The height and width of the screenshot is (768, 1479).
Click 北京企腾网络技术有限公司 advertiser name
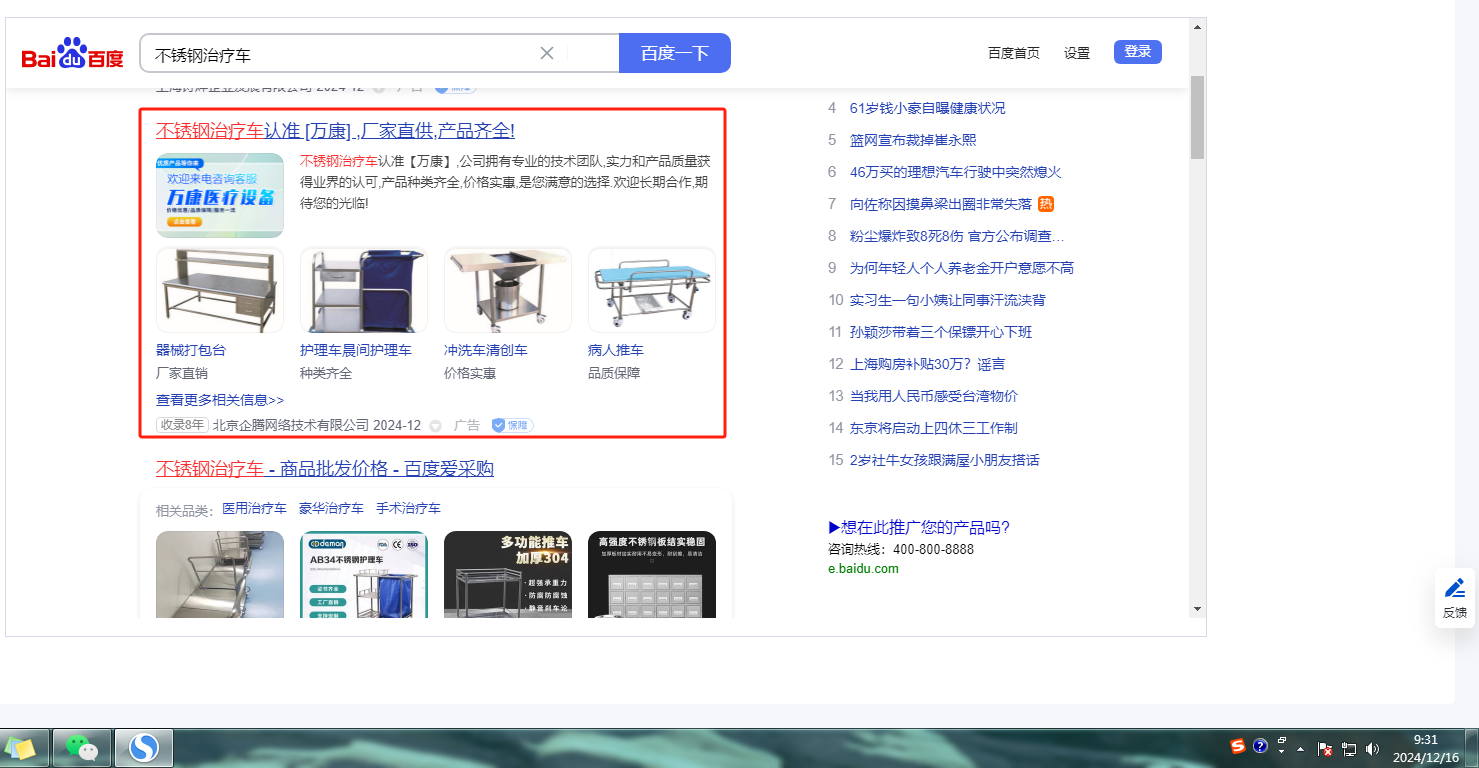291,425
